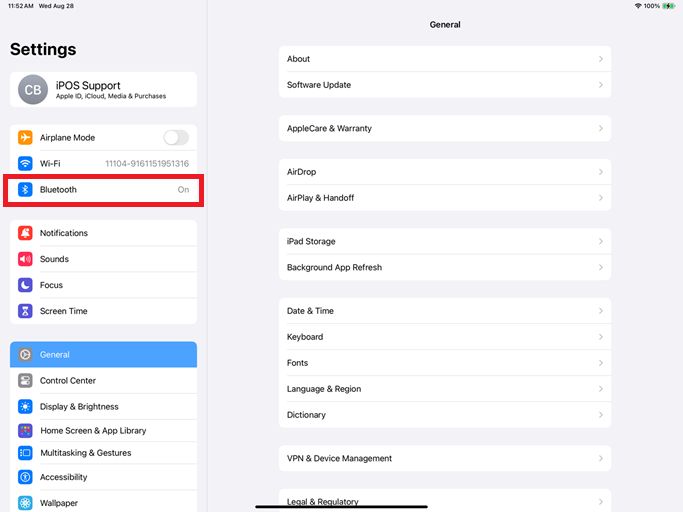Tap the 11:52 AM clock in status bar

pos(20,6)
